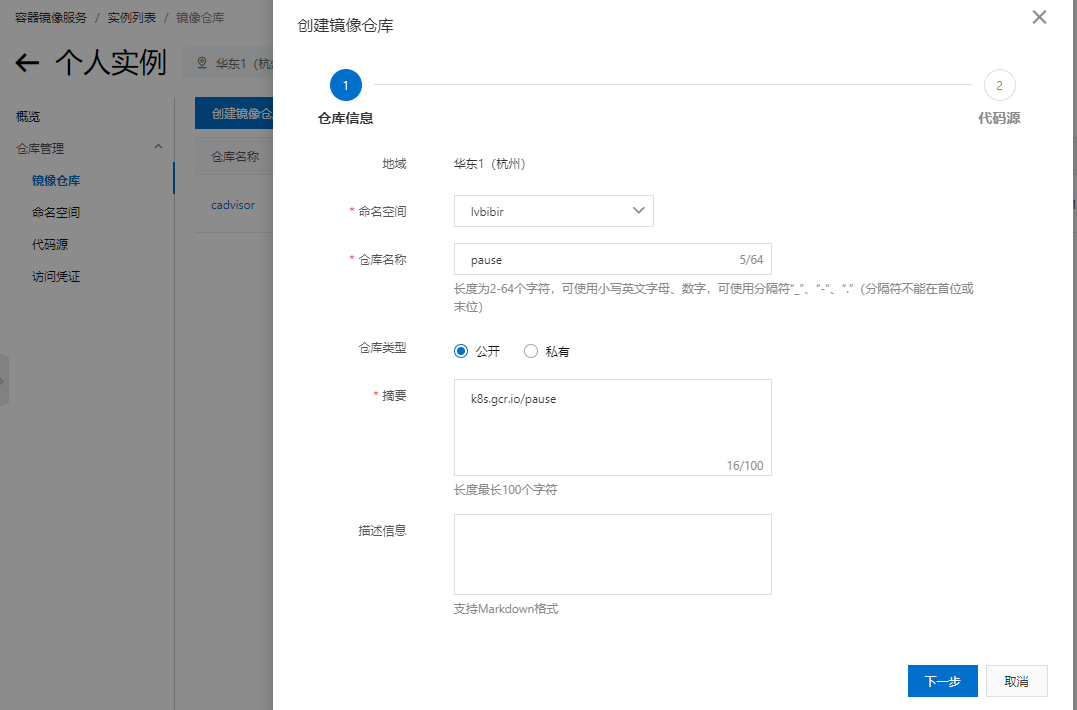Image resolution: width=1077 pixels, height=710 pixels.
Task: Open 命名空间 in the sidebar
Action: tap(56, 213)
